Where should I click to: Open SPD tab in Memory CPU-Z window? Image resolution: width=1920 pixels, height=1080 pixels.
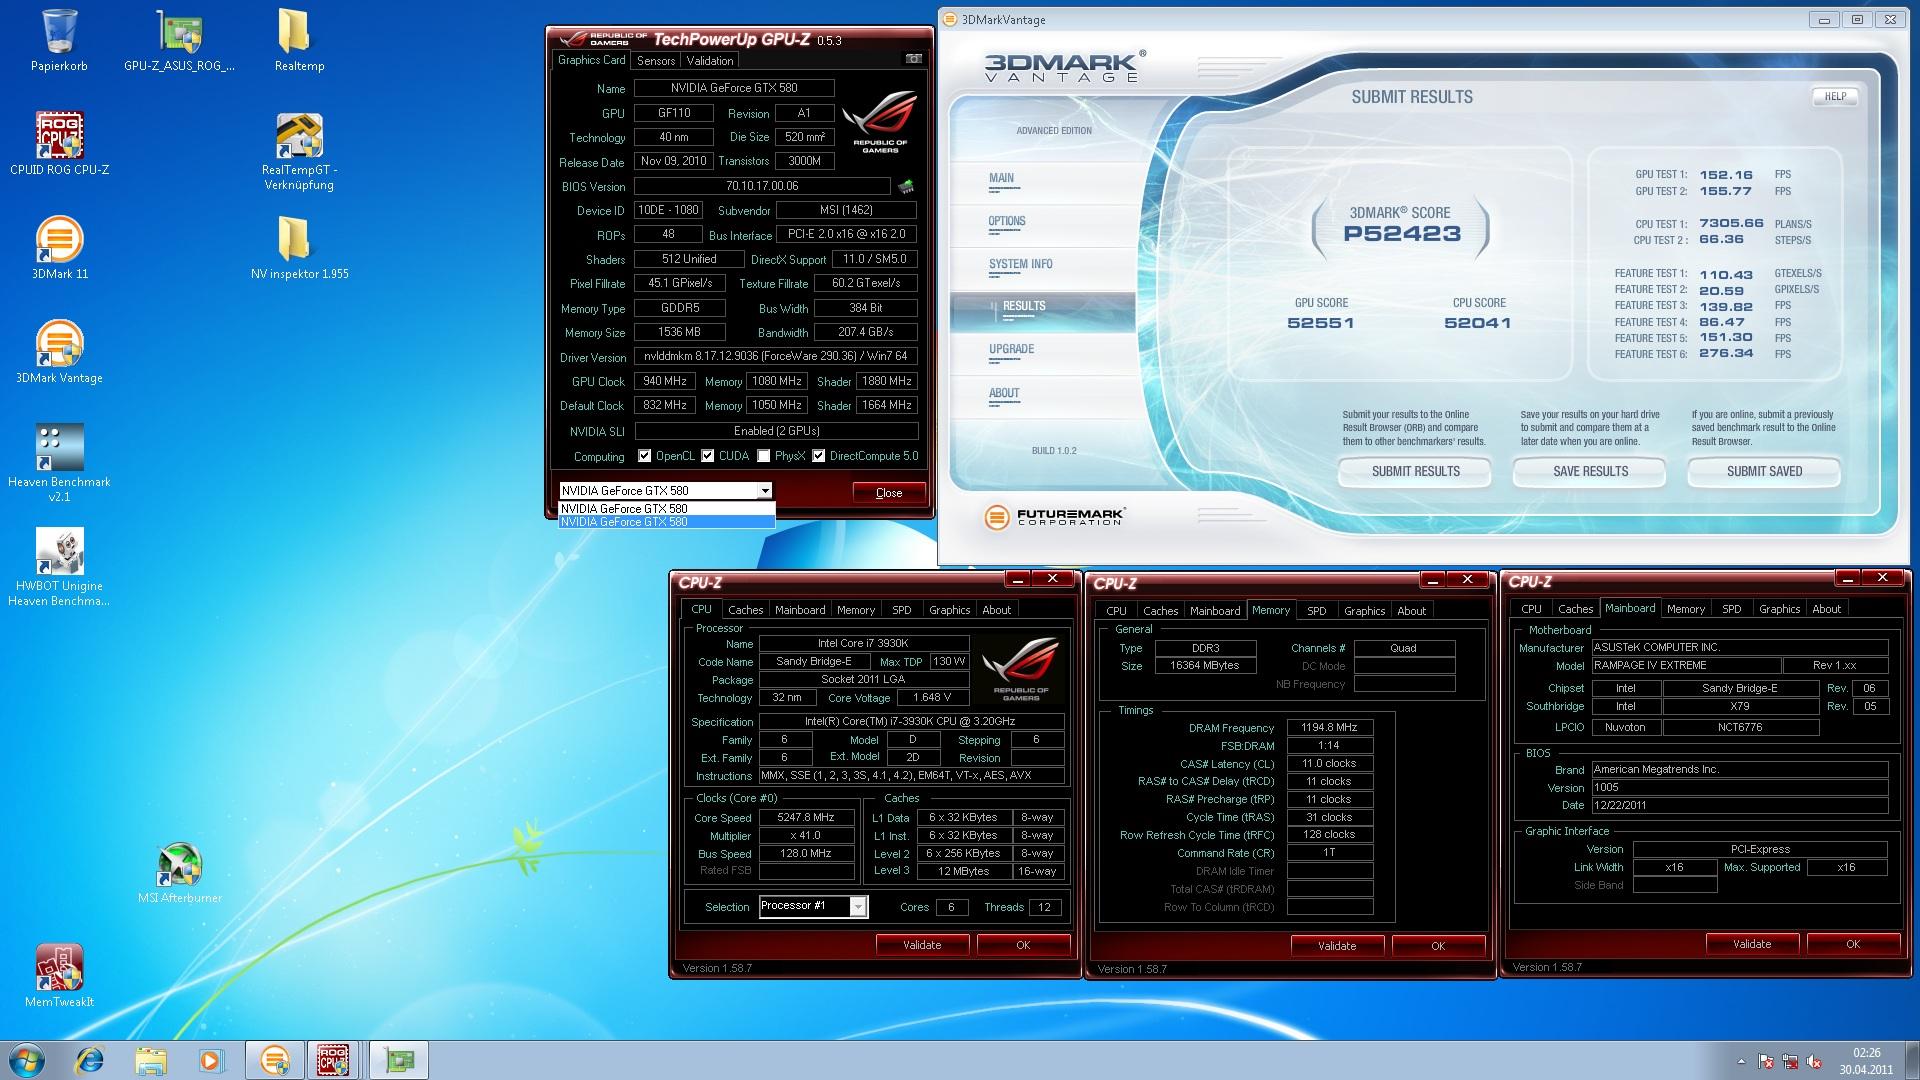click(1317, 611)
